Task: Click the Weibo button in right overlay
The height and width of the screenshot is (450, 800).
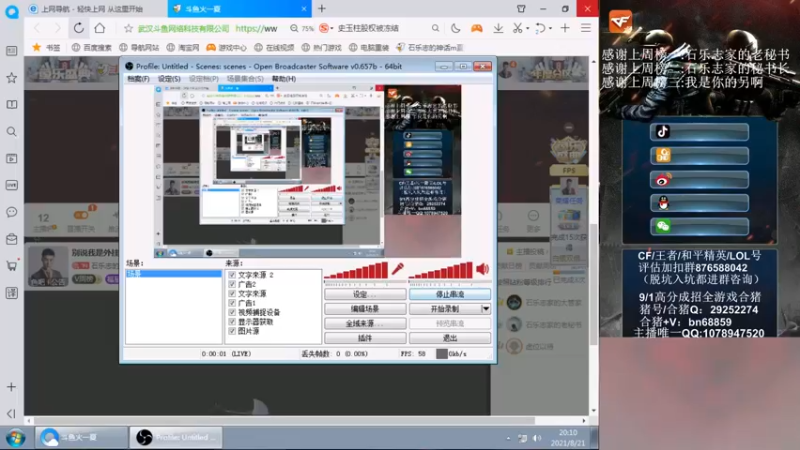Action: [x=699, y=180]
